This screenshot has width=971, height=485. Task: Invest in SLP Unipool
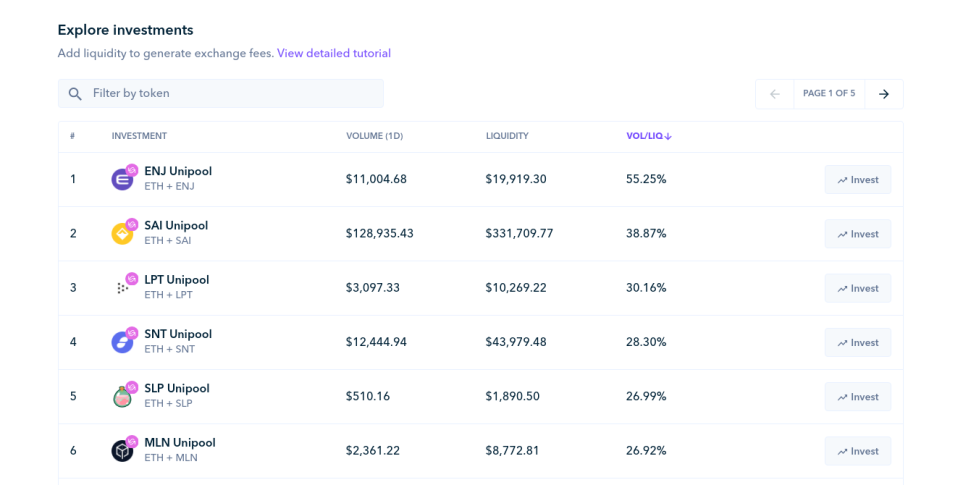(x=858, y=397)
